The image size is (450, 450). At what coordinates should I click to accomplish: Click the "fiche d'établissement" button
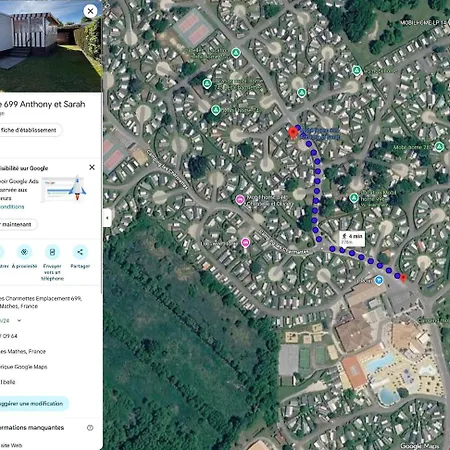[x=30, y=130]
